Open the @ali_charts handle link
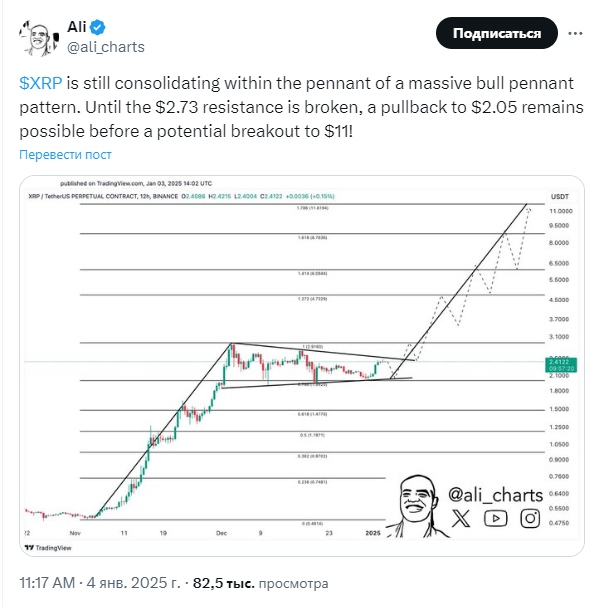 tap(106, 47)
